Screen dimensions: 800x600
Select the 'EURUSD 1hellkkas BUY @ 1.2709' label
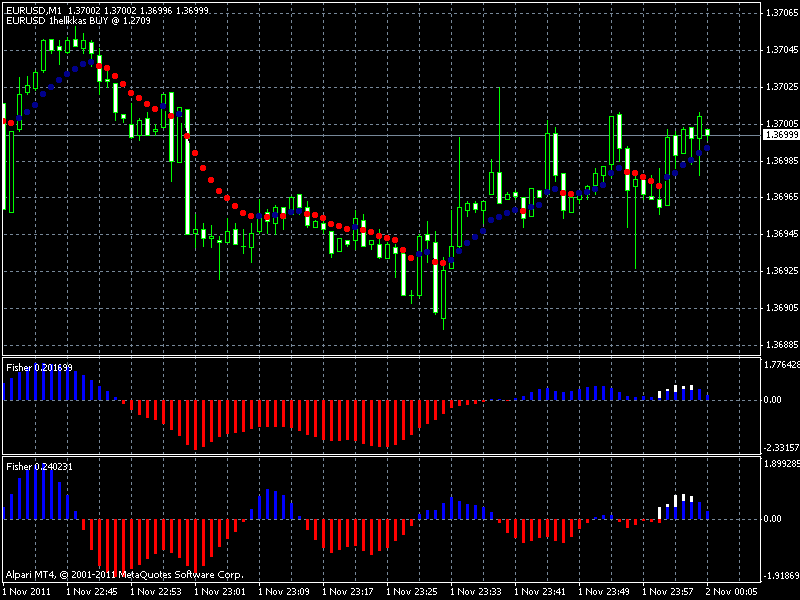(79, 21)
